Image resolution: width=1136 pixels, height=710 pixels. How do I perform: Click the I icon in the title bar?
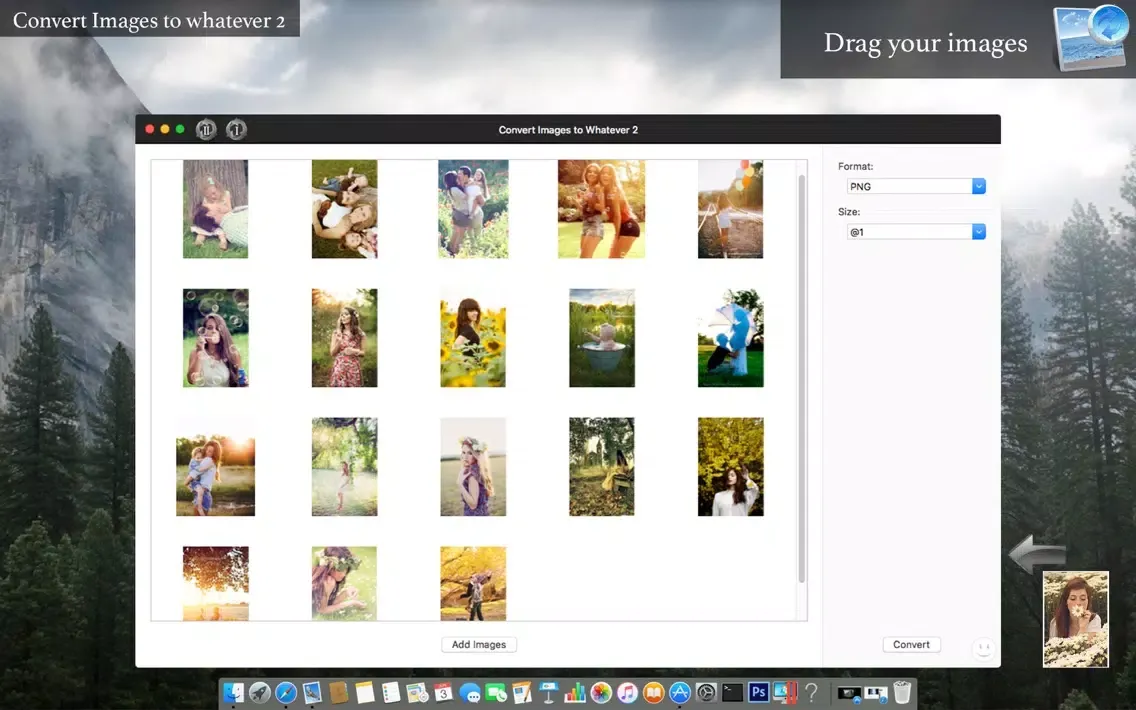coord(236,129)
